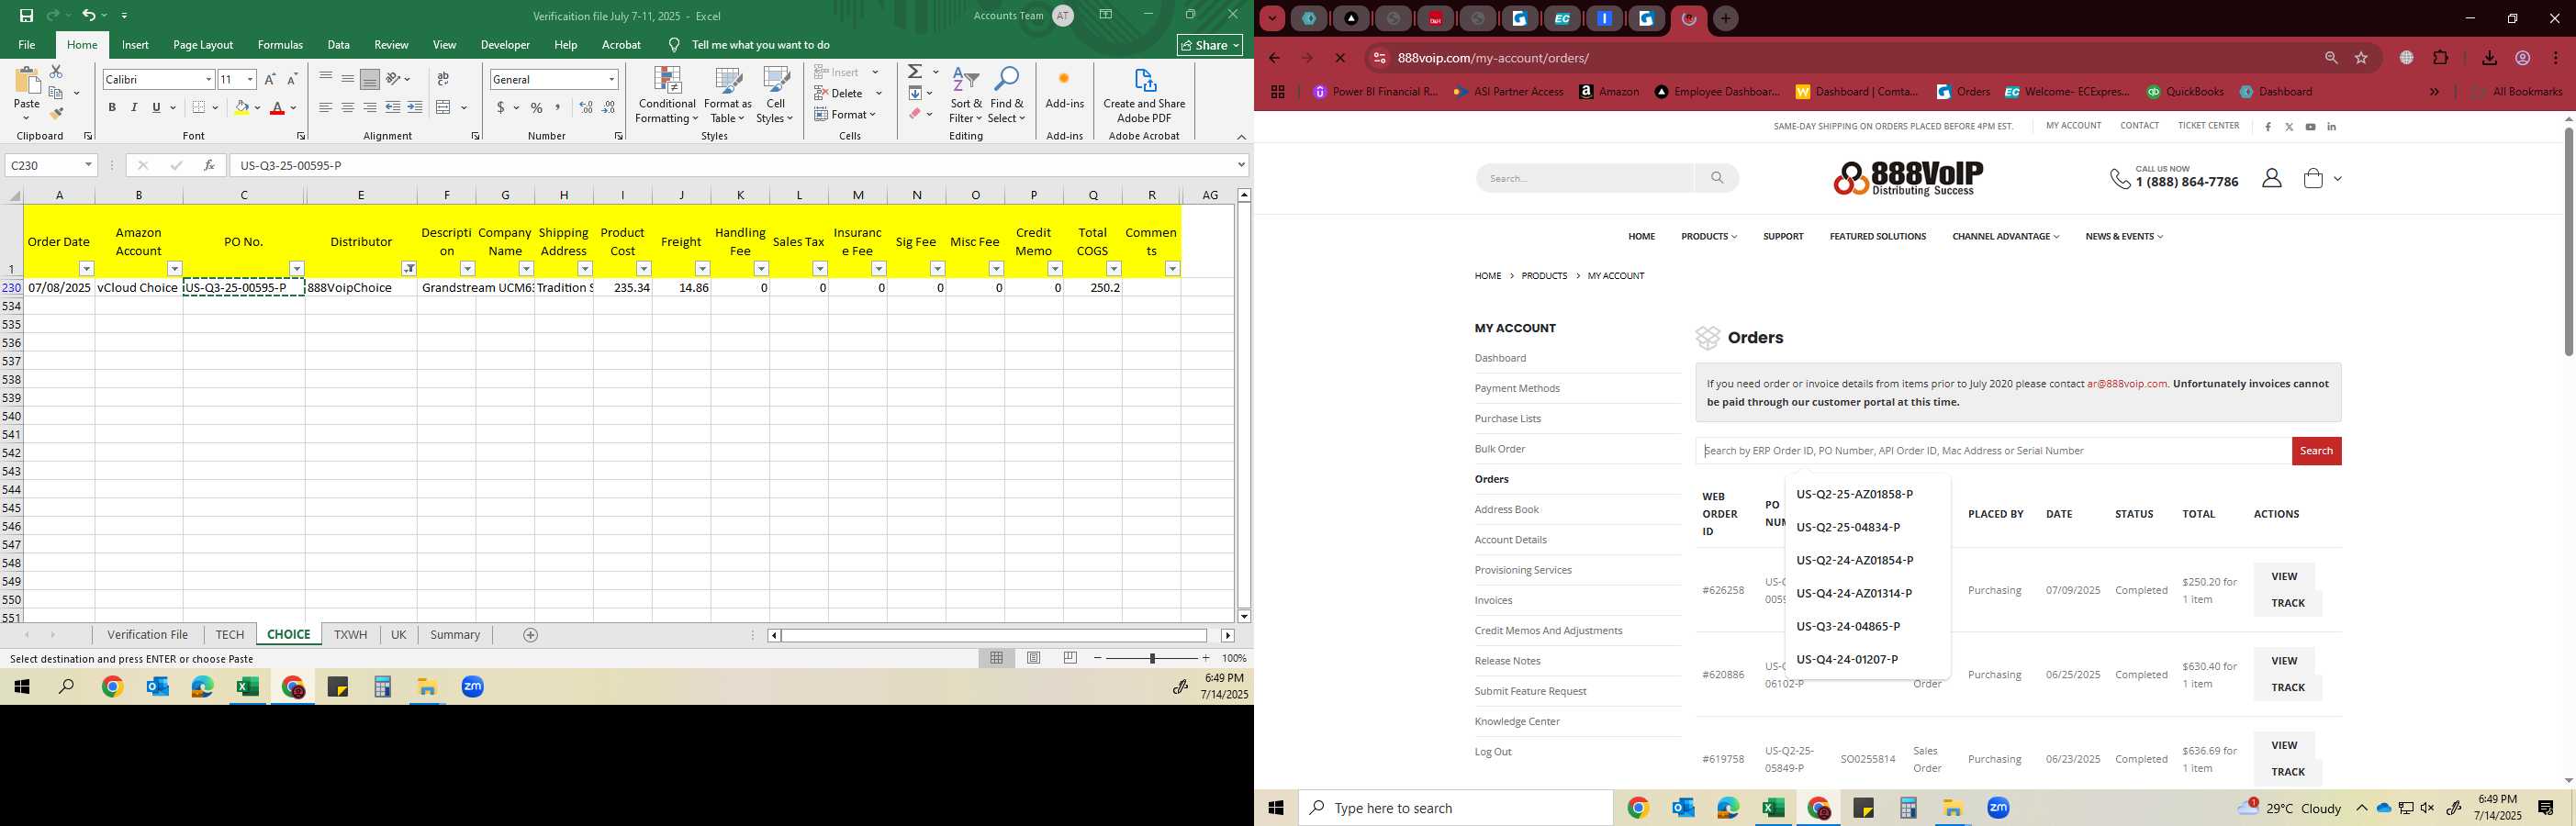The image size is (2576, 826).
Task: Click the Undo arrow in Excel
Action: tap(88, 15)
